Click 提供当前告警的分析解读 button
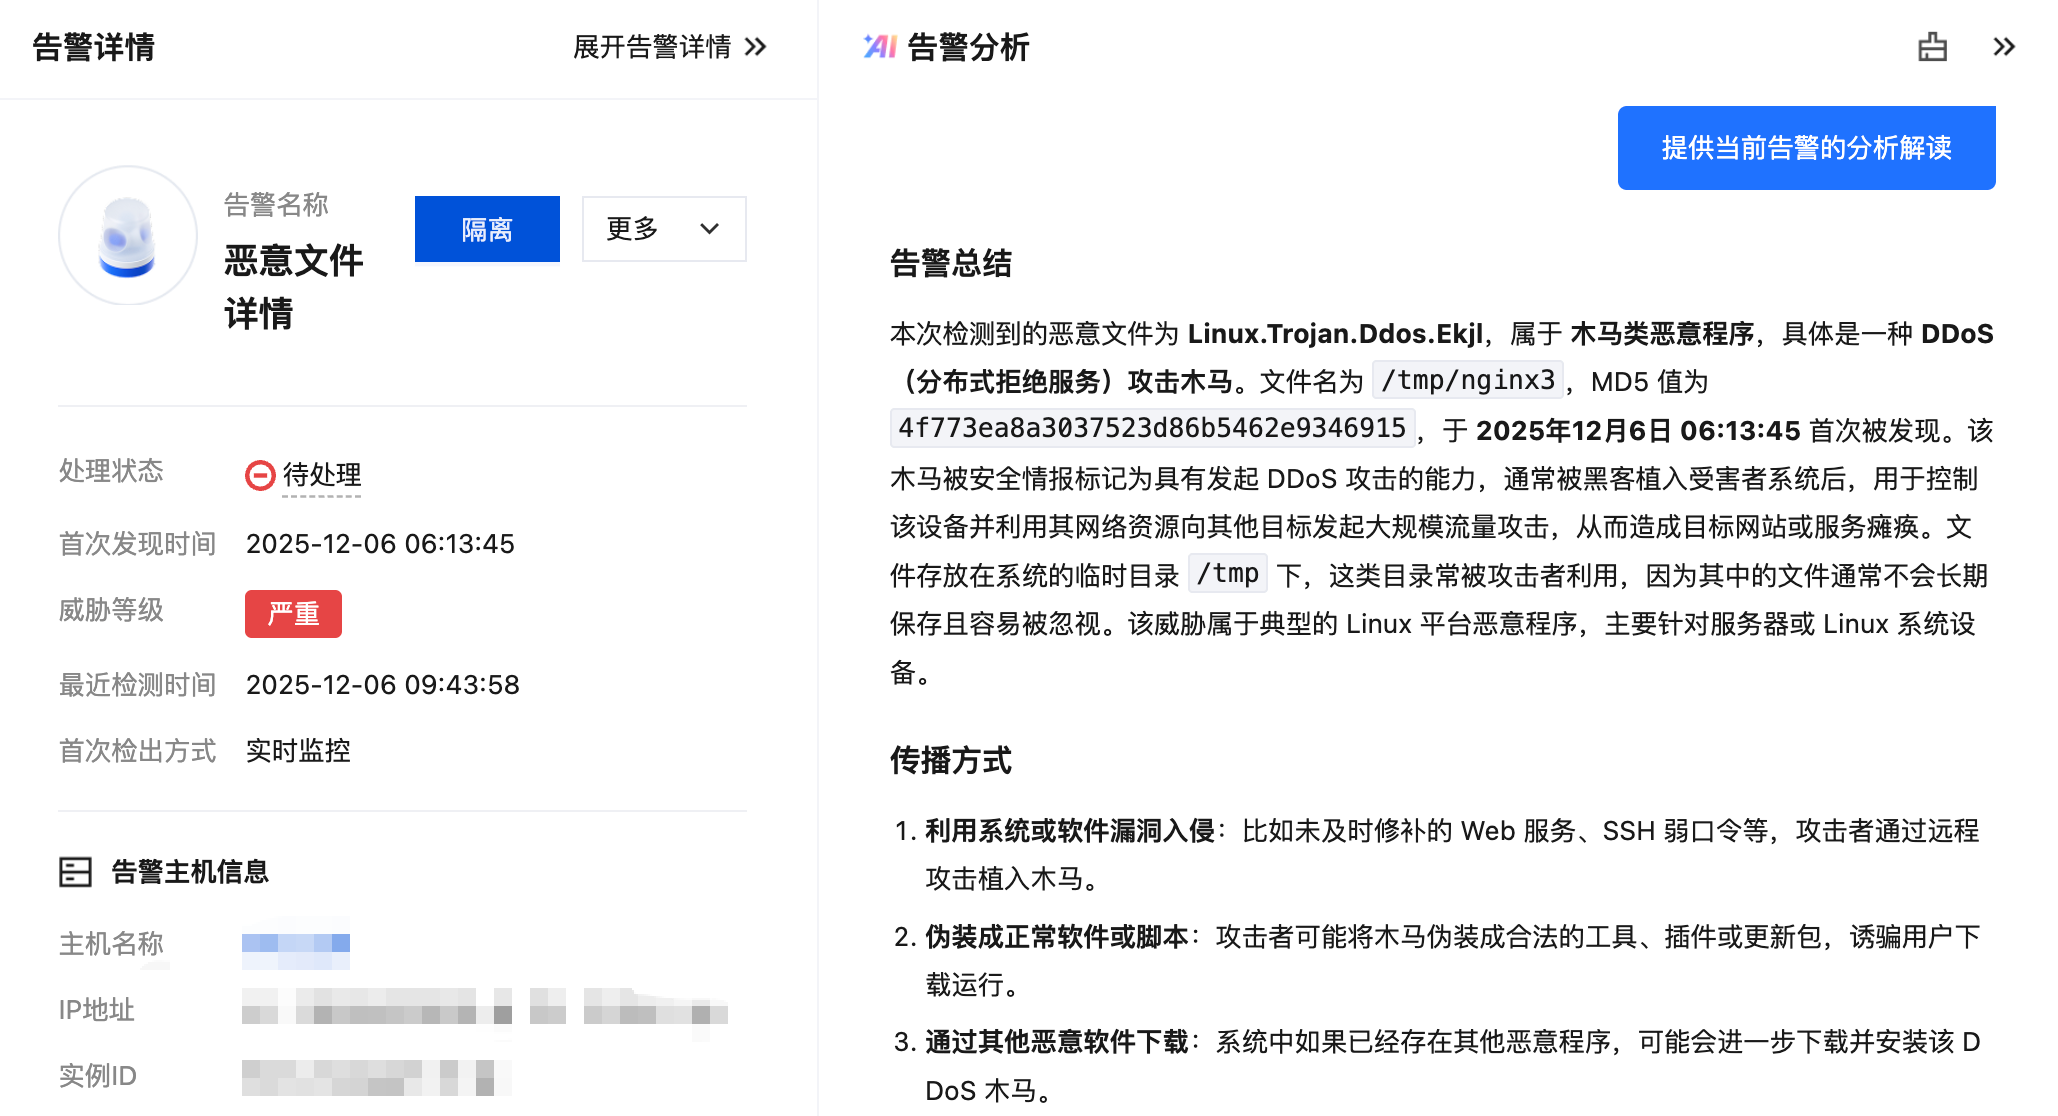This screenshot has width=2058, height=1116. point(1806,148)
